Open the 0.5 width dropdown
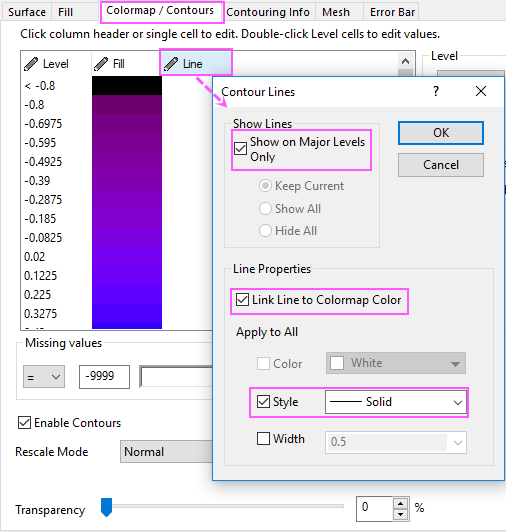The image size is (506, 532). (x=458, y=442)
